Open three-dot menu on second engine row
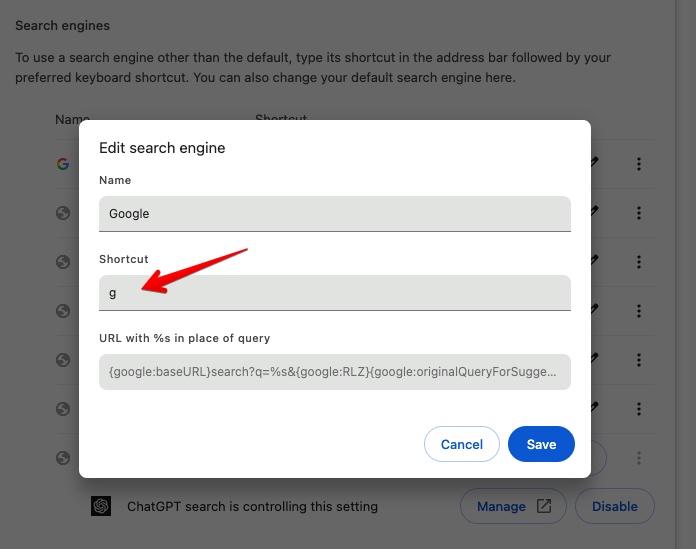696x549 pixels. pyautogui.click(x=639, y=213)
